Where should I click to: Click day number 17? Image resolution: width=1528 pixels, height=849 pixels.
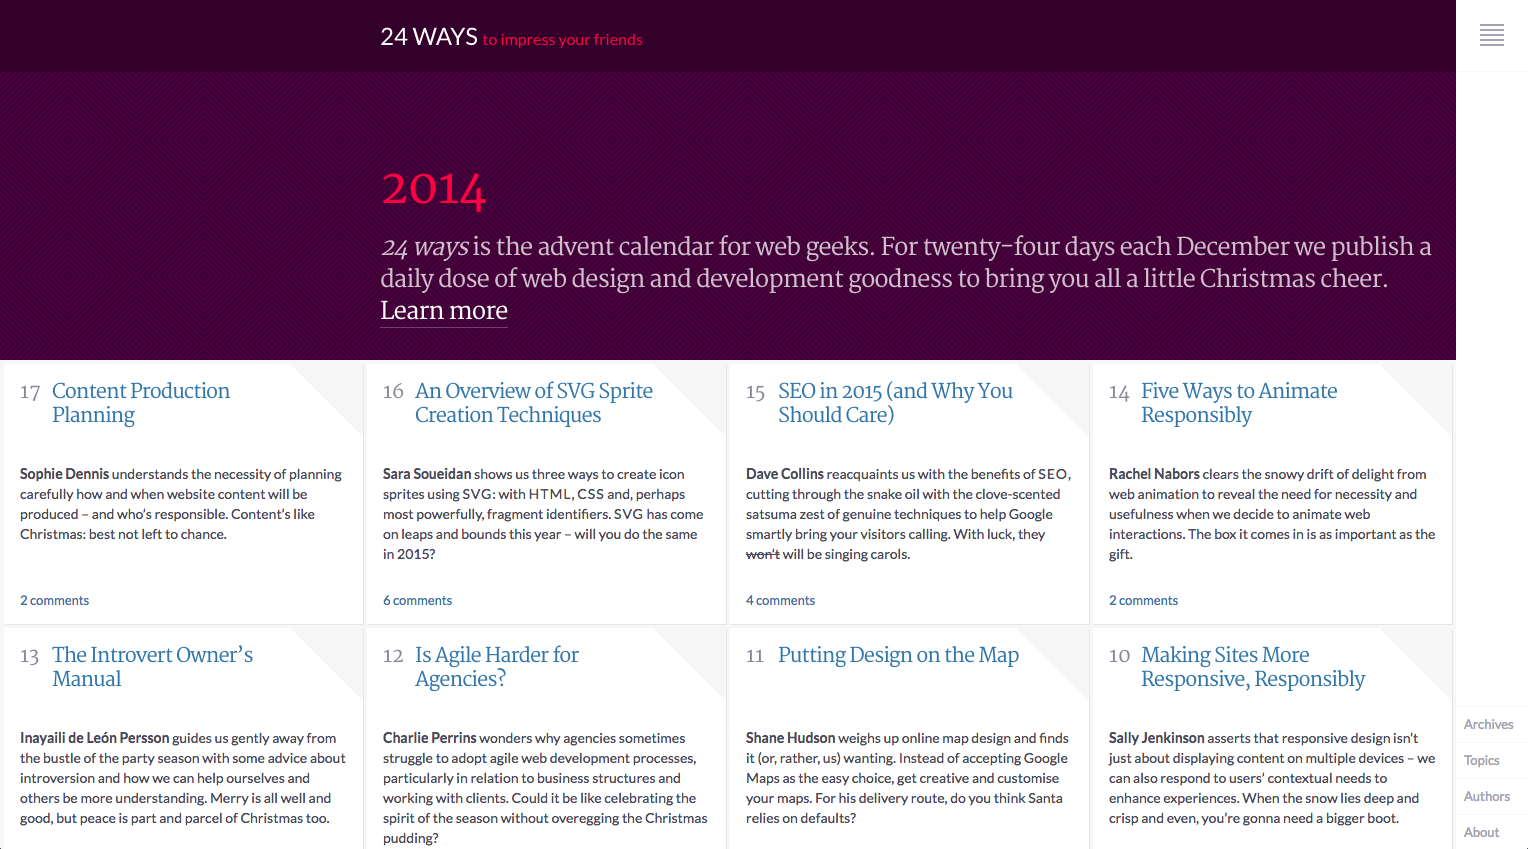pos(30,392)
